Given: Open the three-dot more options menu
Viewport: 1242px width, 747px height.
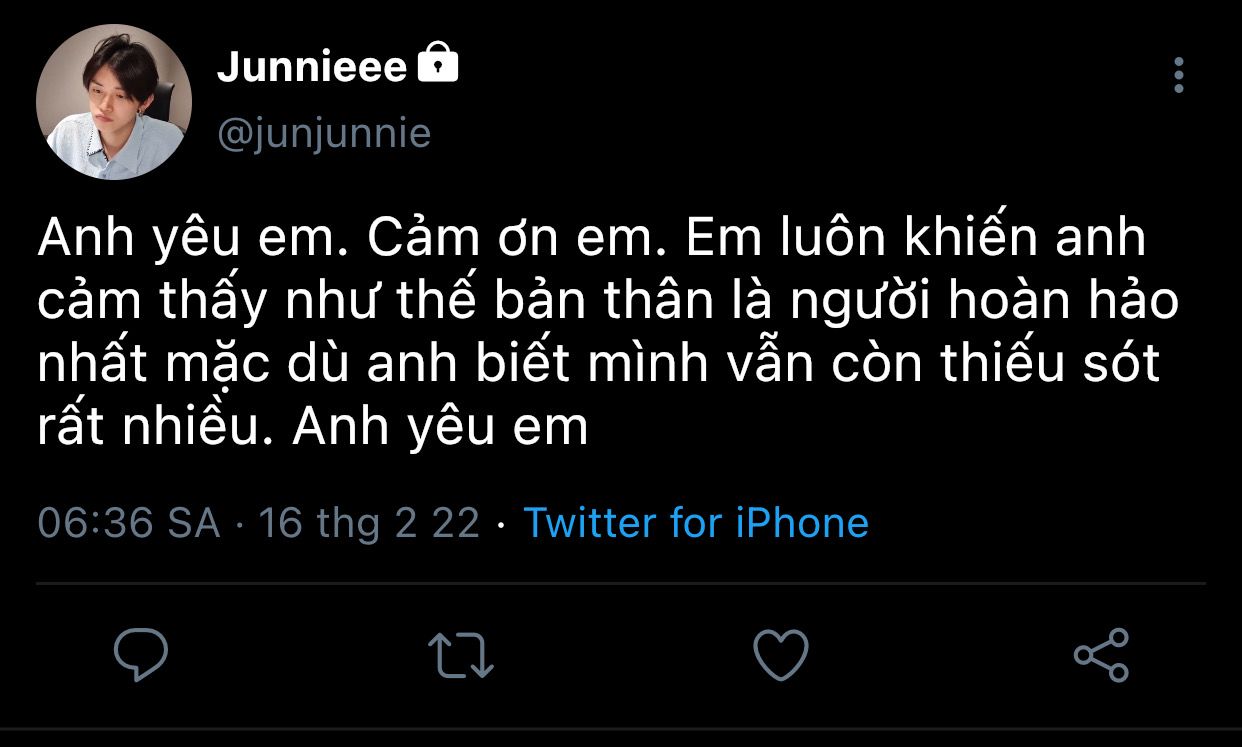Looking at the screenshot, I should pyautogui.click(x=1179, y=75).
